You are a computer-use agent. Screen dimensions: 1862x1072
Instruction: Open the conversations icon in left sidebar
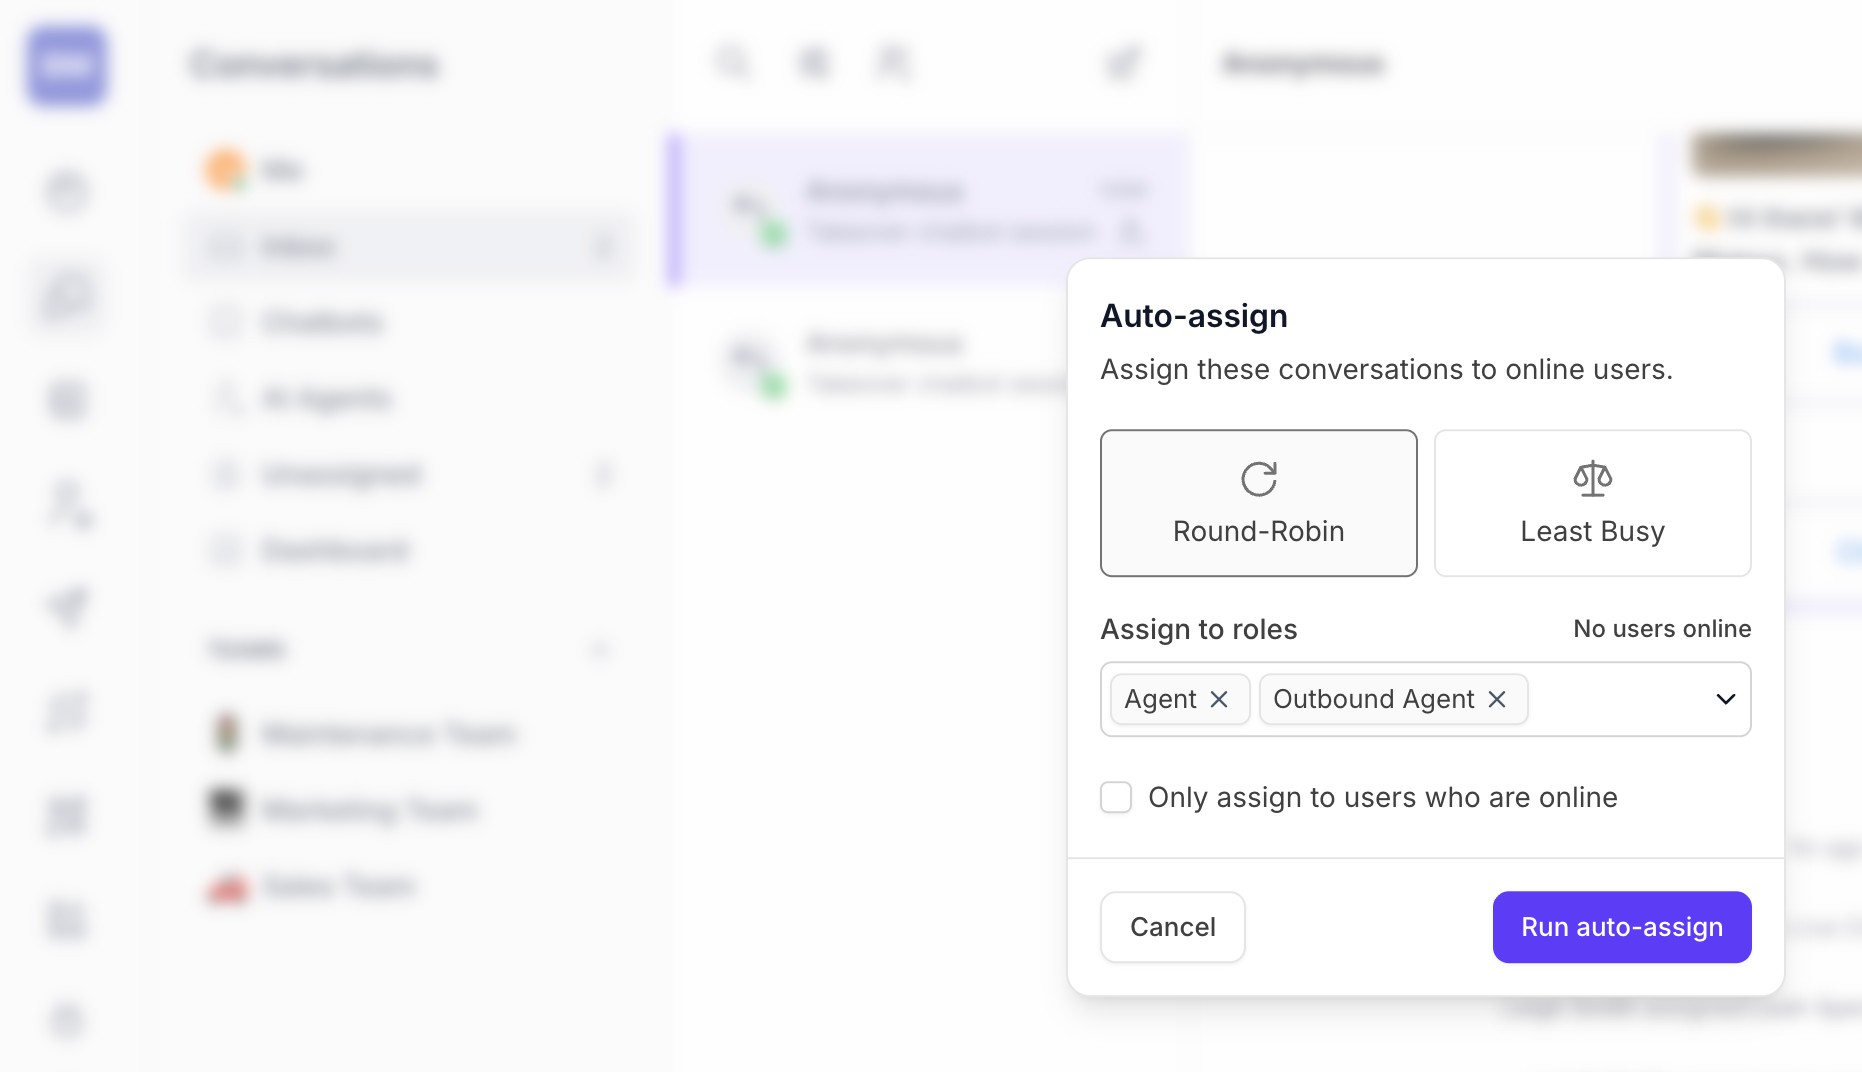pyautogui.click(x=68, y=297)
